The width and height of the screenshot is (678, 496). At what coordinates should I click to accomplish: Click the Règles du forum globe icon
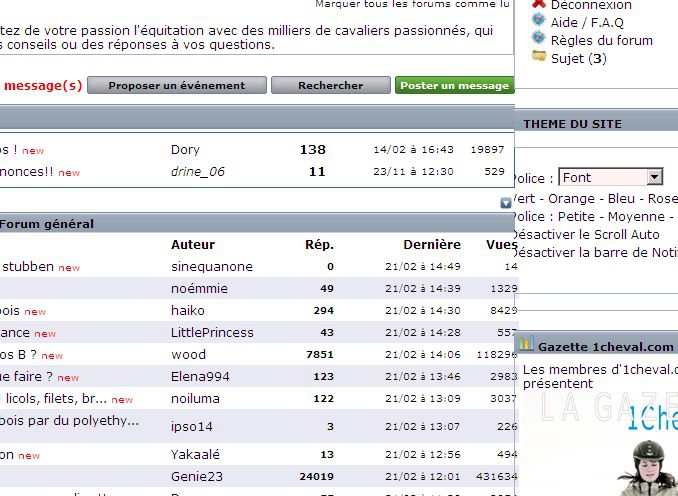pyautogui.click(x=539, y=39)
